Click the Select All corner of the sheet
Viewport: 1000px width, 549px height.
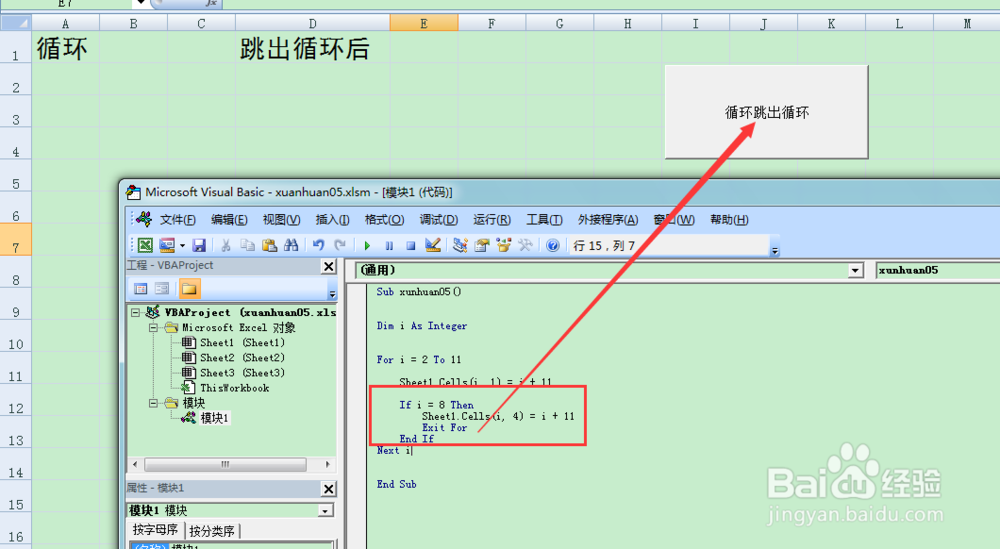[x=15, y=24]
